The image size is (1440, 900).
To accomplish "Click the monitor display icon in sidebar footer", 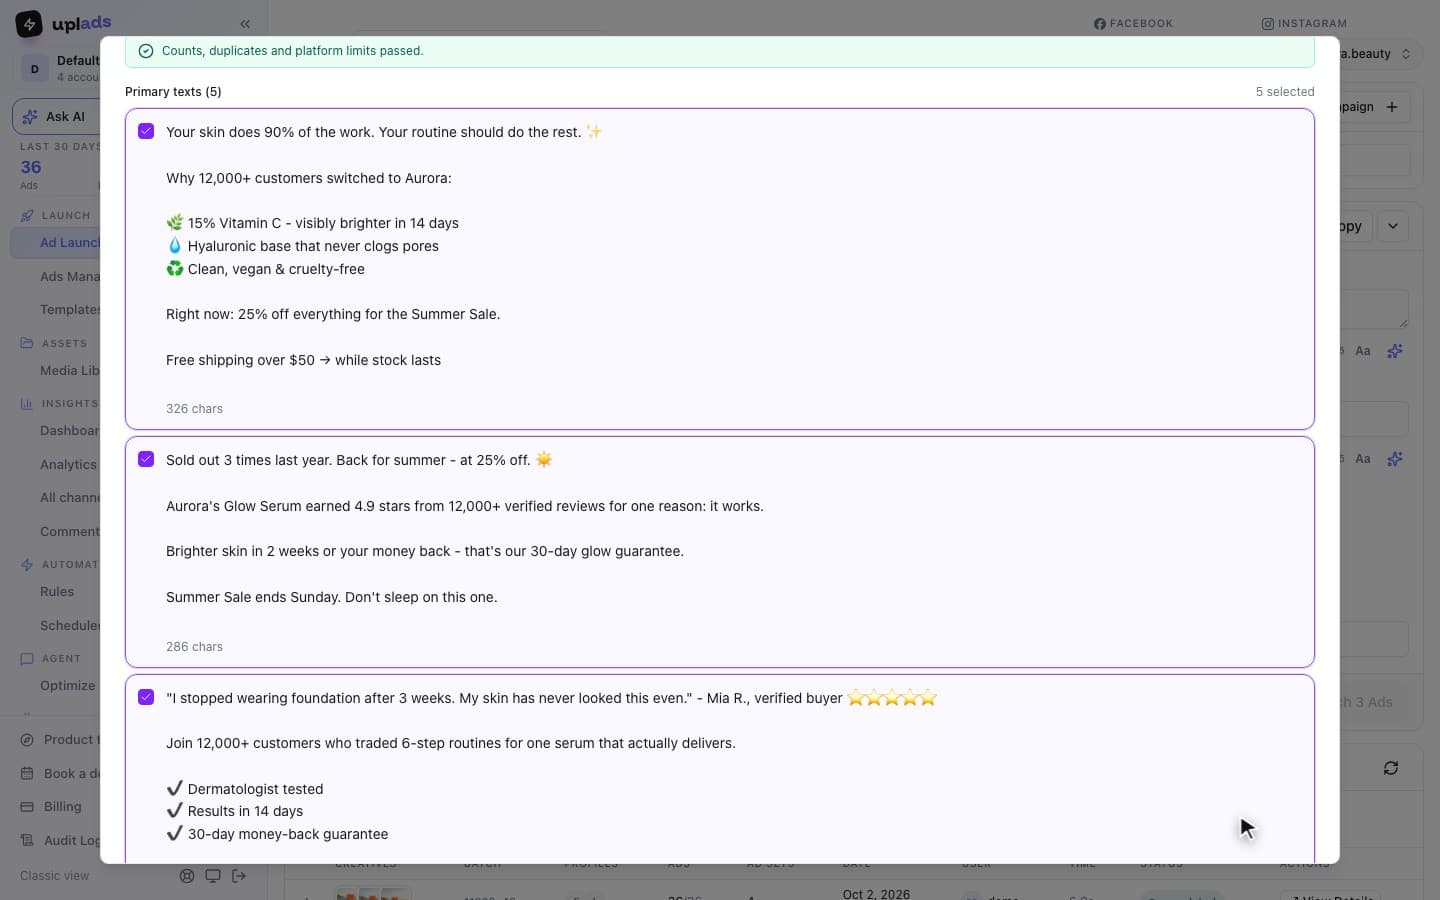I will coord(213,876).
